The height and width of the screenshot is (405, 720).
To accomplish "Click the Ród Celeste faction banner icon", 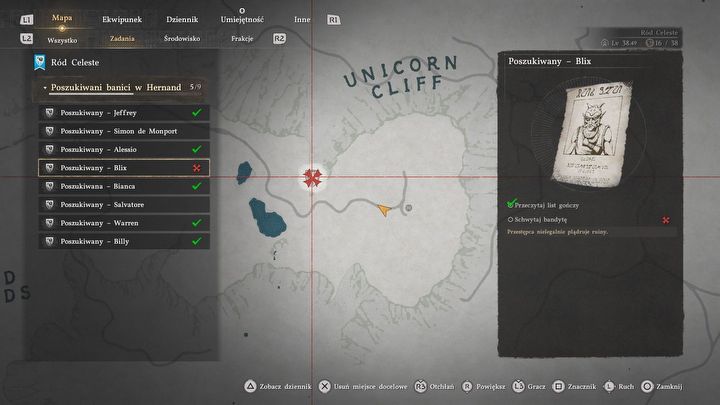I will (40, 62).
